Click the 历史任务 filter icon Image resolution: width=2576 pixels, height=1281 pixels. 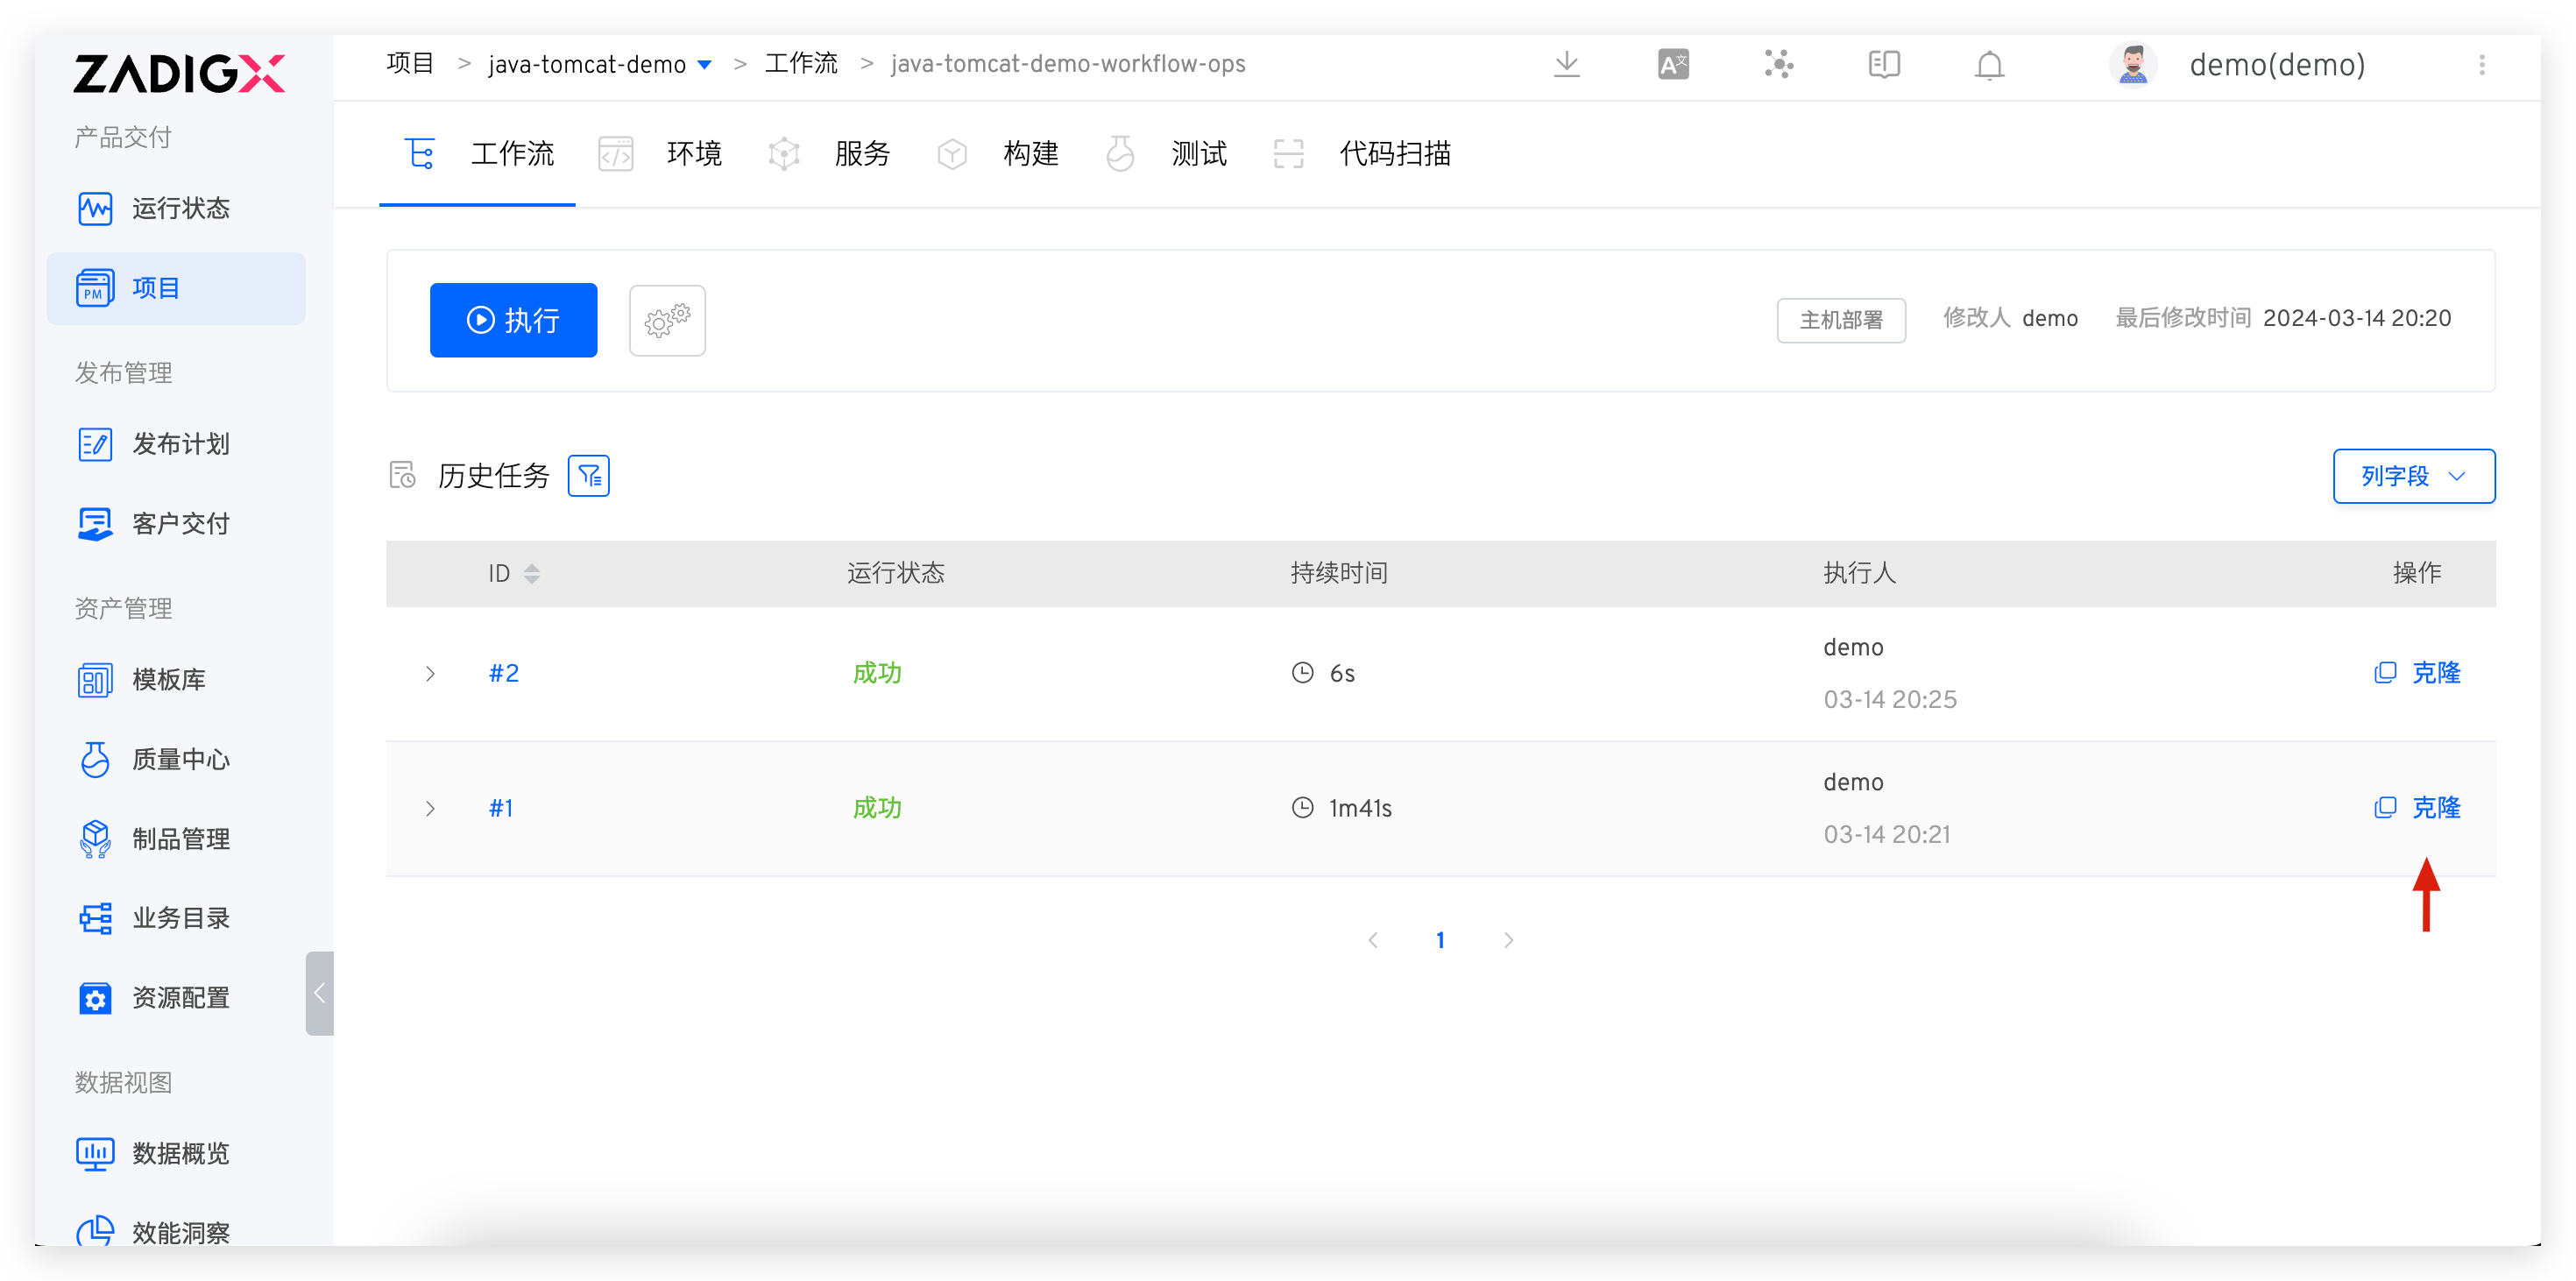click(x=589, y=476)
